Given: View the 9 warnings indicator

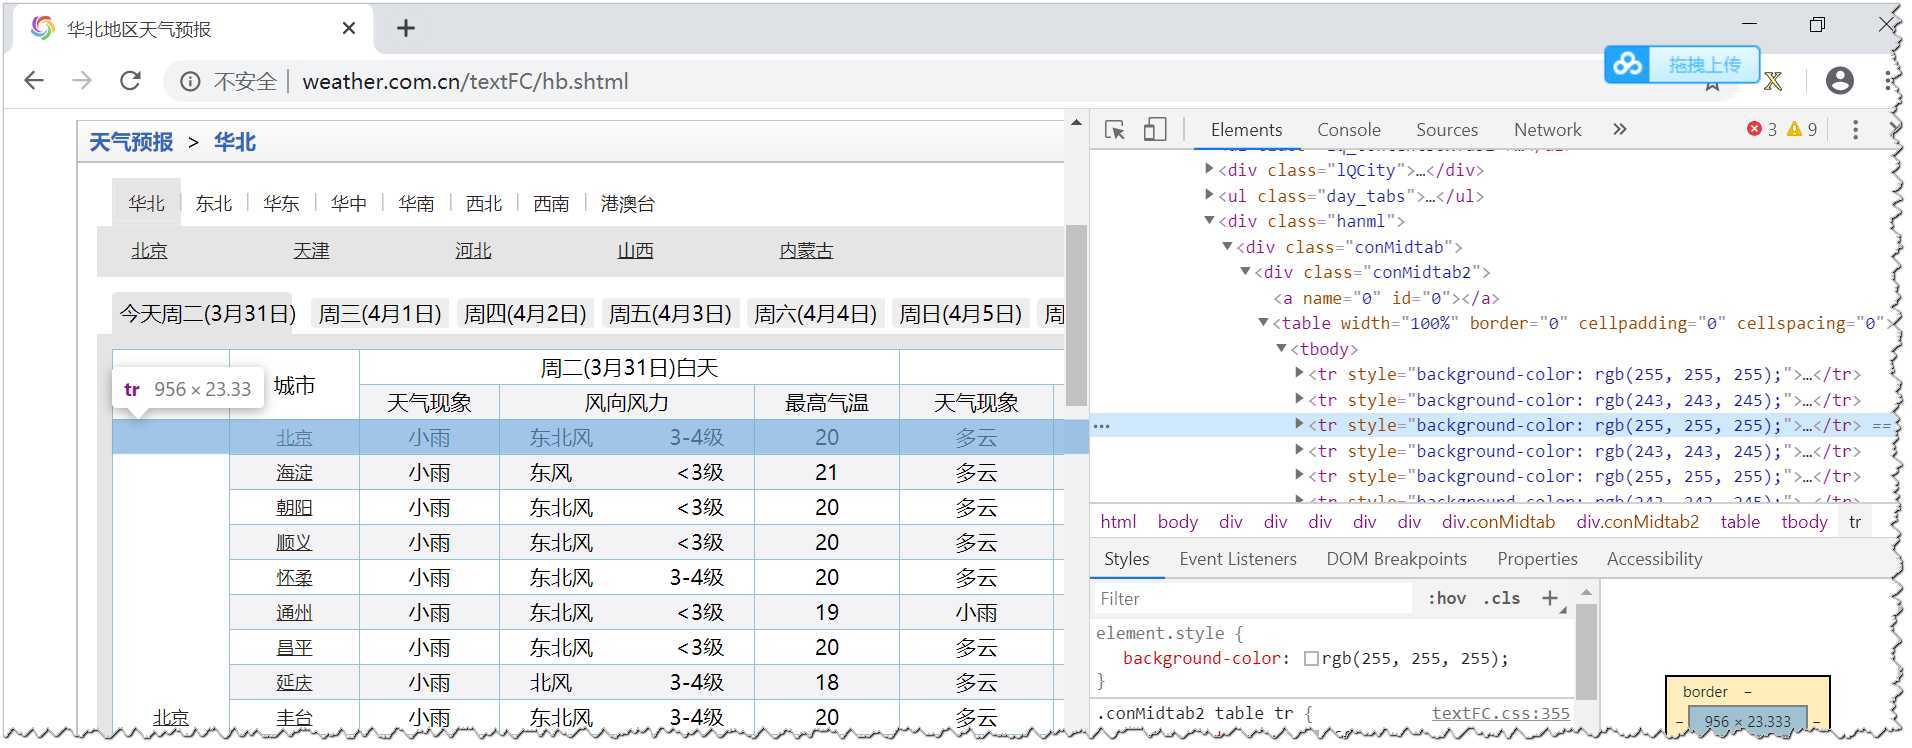Looking at the screenshot, I should click(x=1802, y=129).
